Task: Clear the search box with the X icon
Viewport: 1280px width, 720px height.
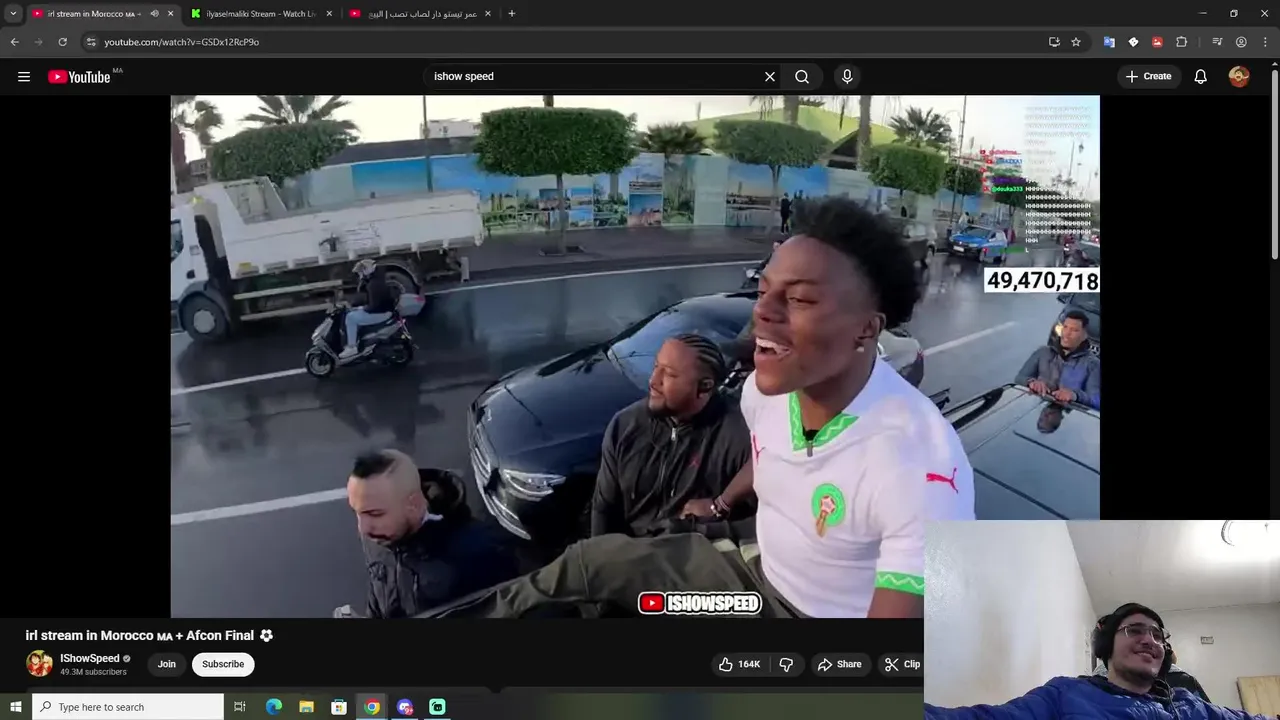Action: coord(770,77)
